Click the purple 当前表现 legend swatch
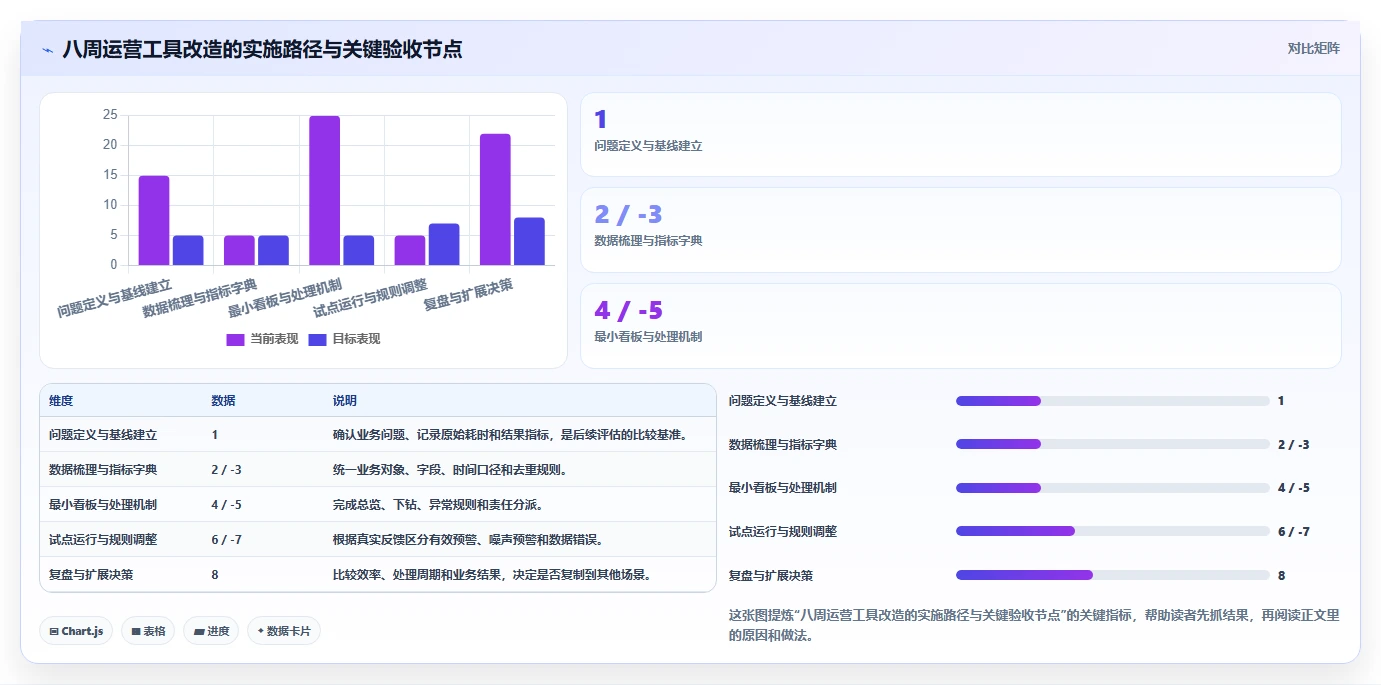The width and height of the screenshot is (1381, 685). pyautogui.click(x=235, y=339)
